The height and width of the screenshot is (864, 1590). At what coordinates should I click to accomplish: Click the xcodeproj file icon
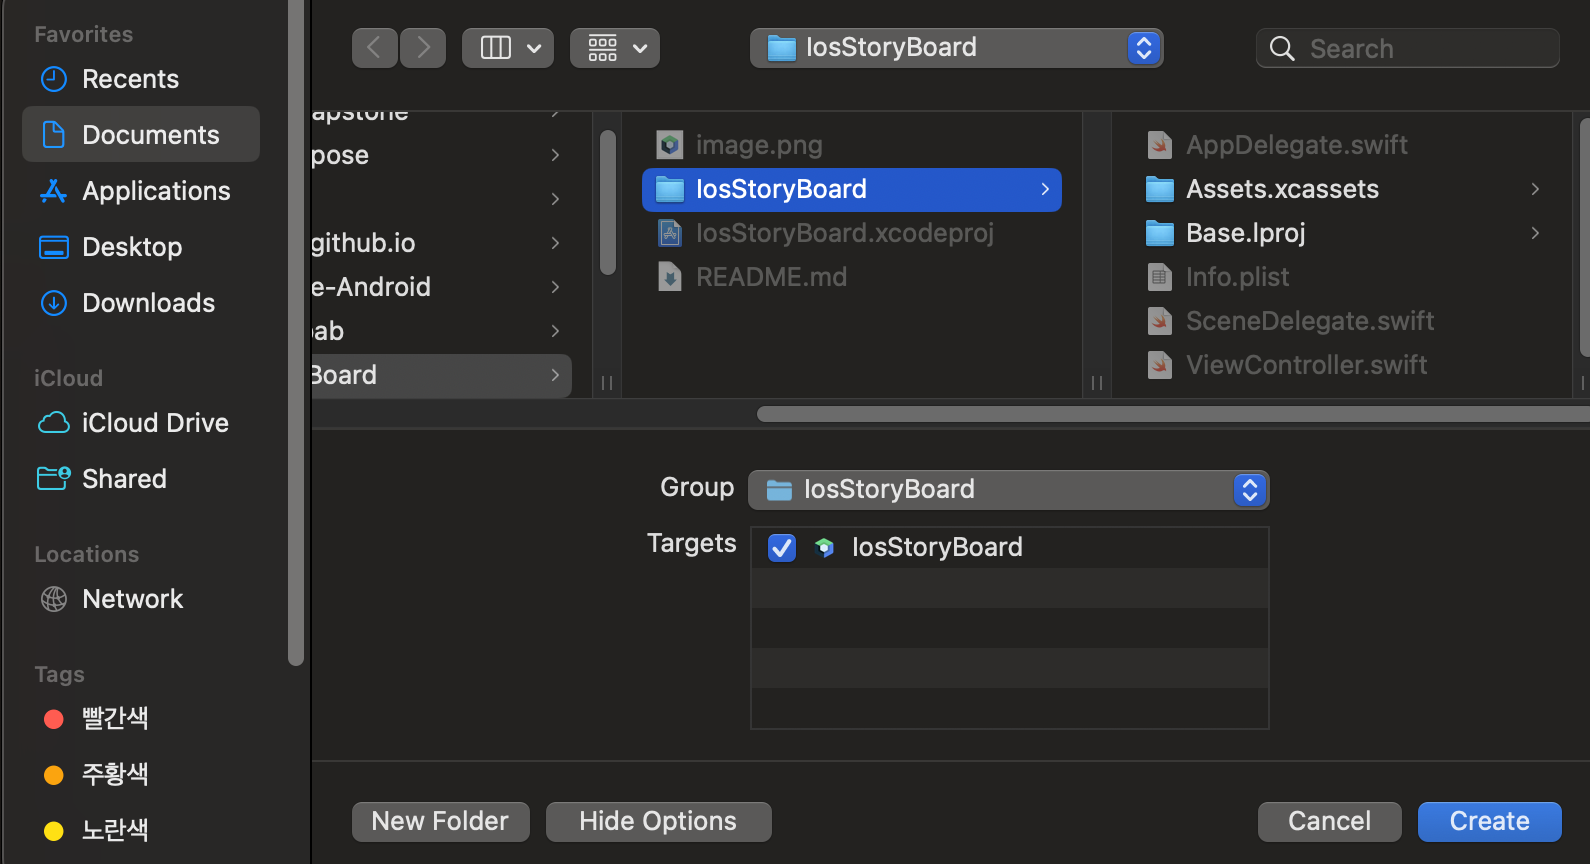(x=670, y=233)
